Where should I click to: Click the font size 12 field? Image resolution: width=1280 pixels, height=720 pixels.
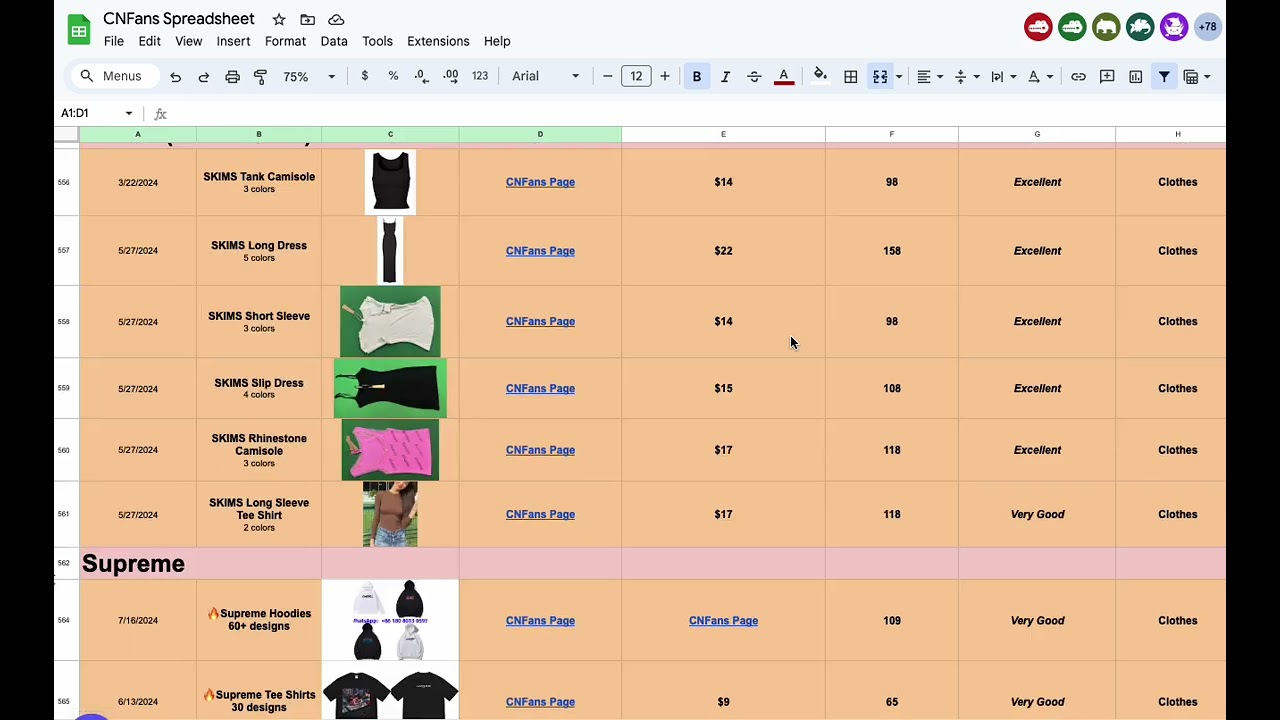636,77
